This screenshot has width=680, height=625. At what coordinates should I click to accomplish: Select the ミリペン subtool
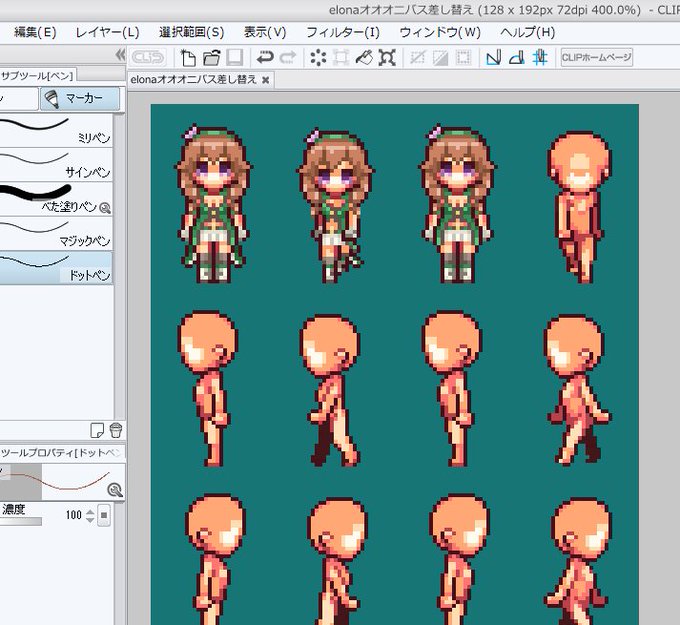56,131
